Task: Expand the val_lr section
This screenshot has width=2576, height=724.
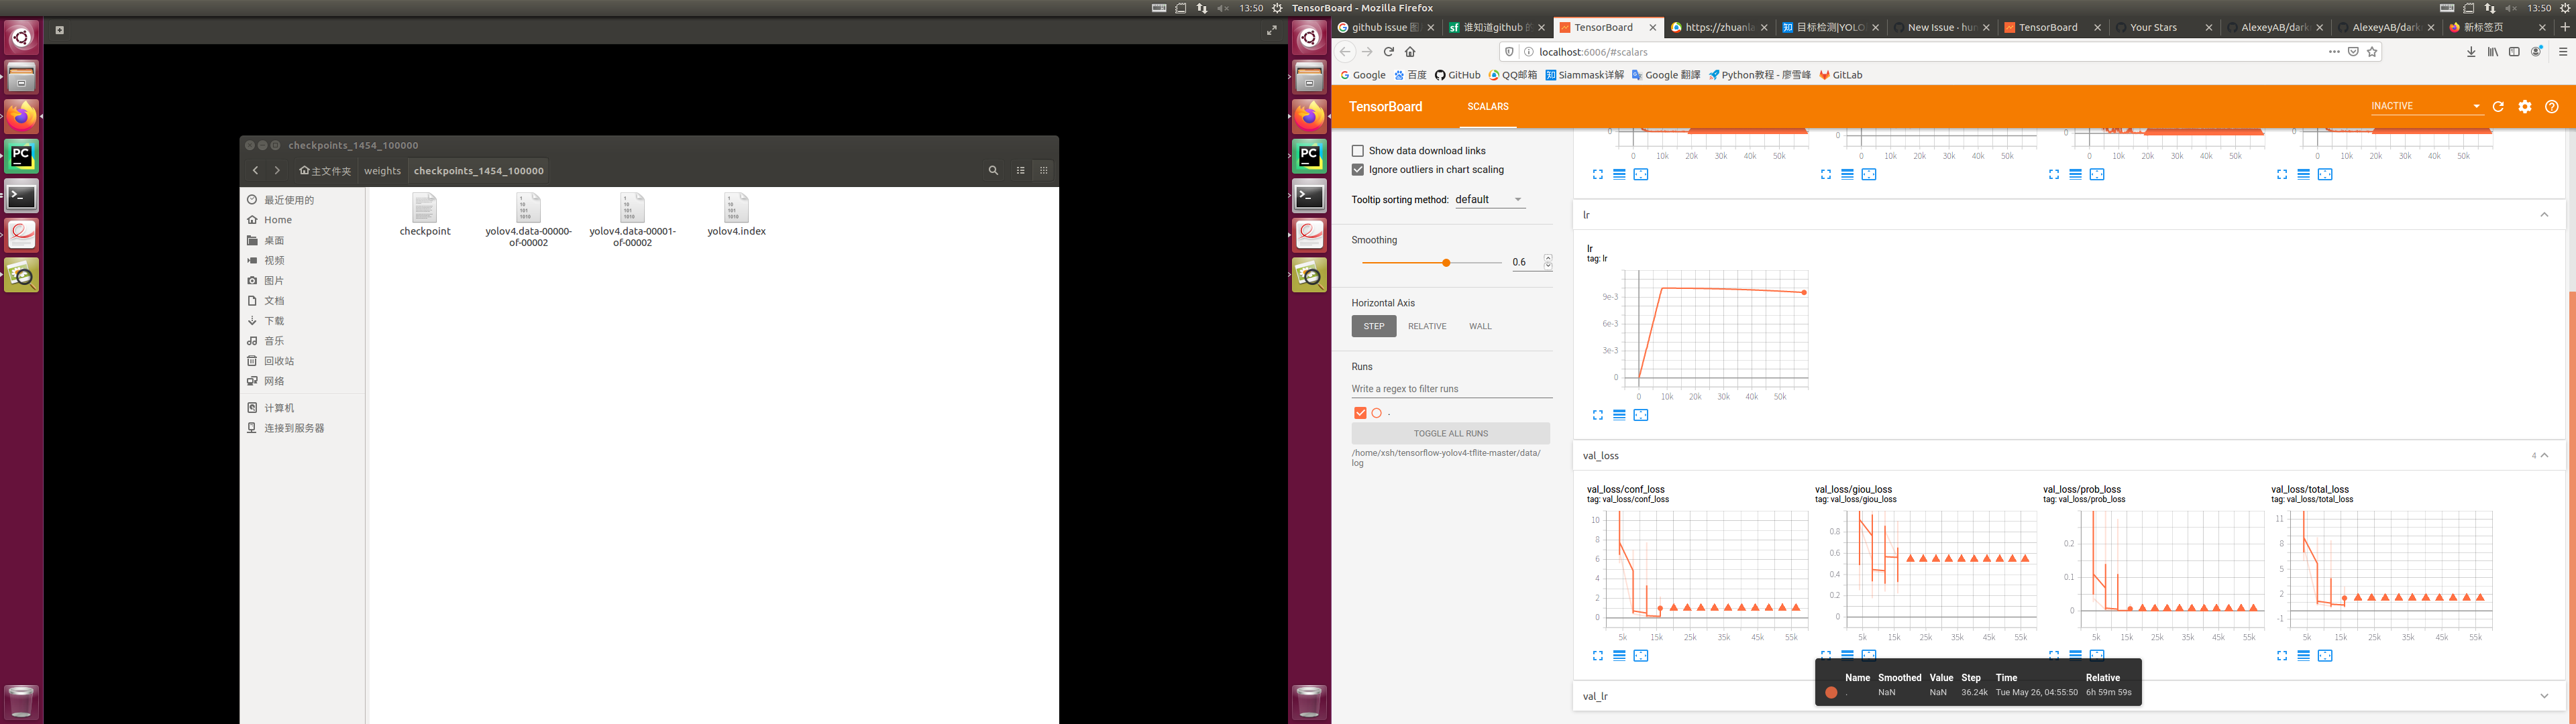Action: pyautogui.click(x=2544, y=696)
